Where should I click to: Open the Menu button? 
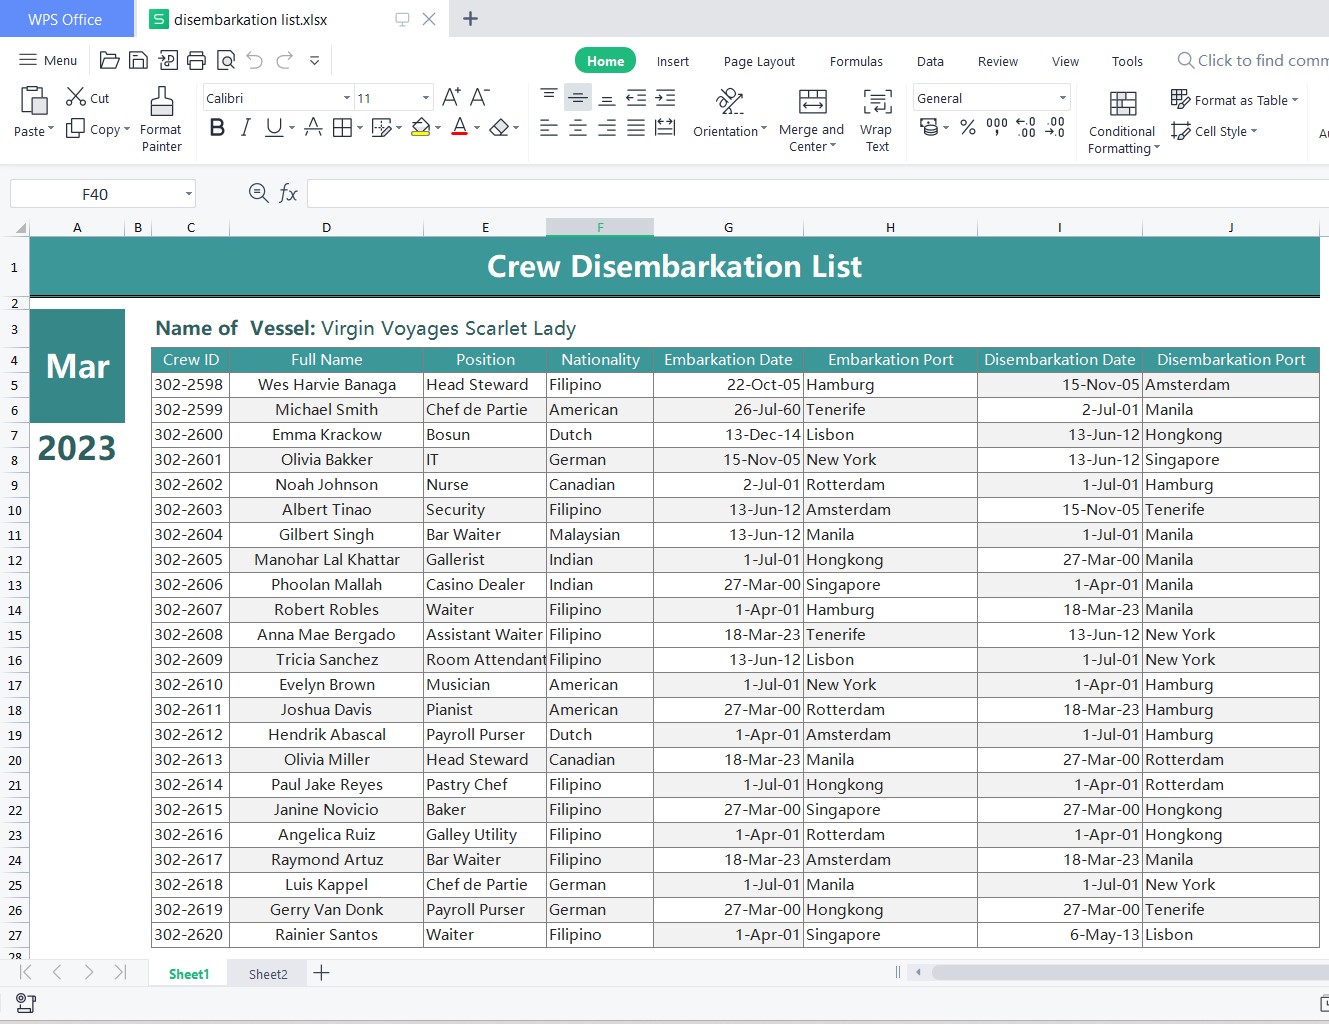pyautogui.click(x=48, y=60)
